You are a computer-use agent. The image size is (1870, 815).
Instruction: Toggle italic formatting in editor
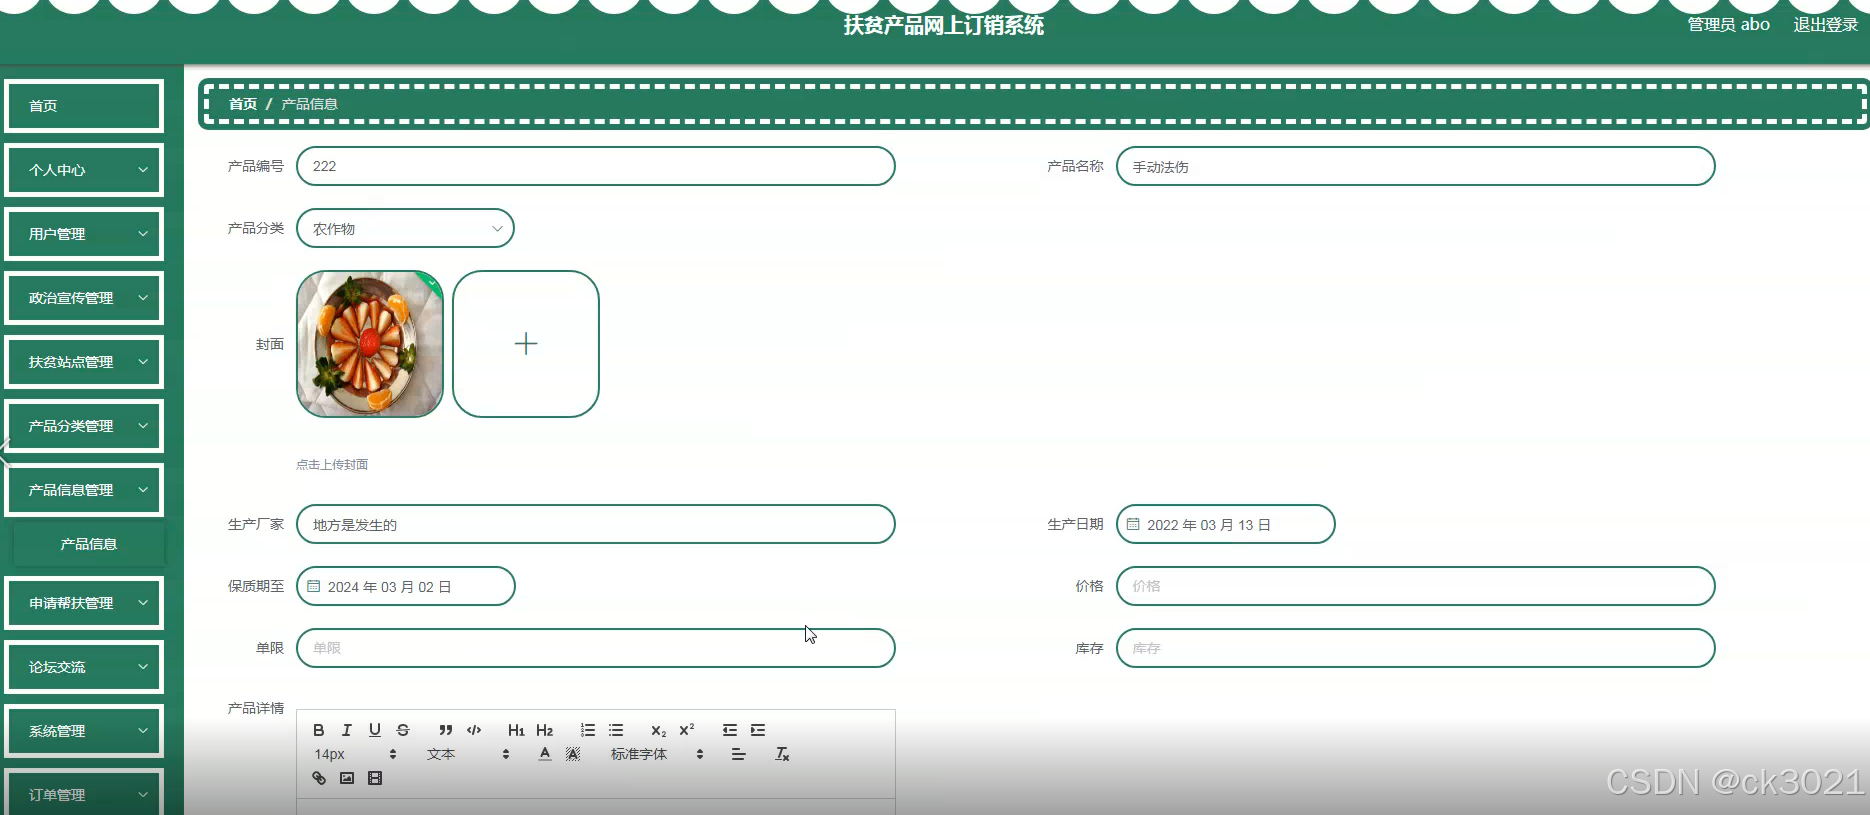[347, 730]
